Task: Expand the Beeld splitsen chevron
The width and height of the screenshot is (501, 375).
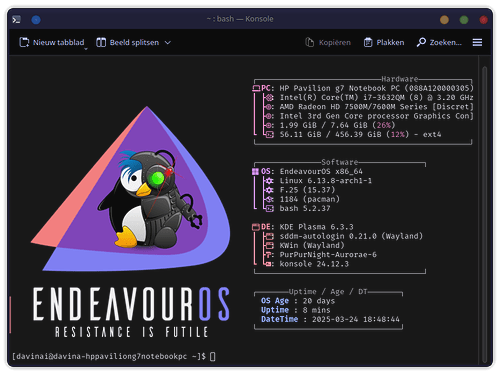Action: pos(168,43)
